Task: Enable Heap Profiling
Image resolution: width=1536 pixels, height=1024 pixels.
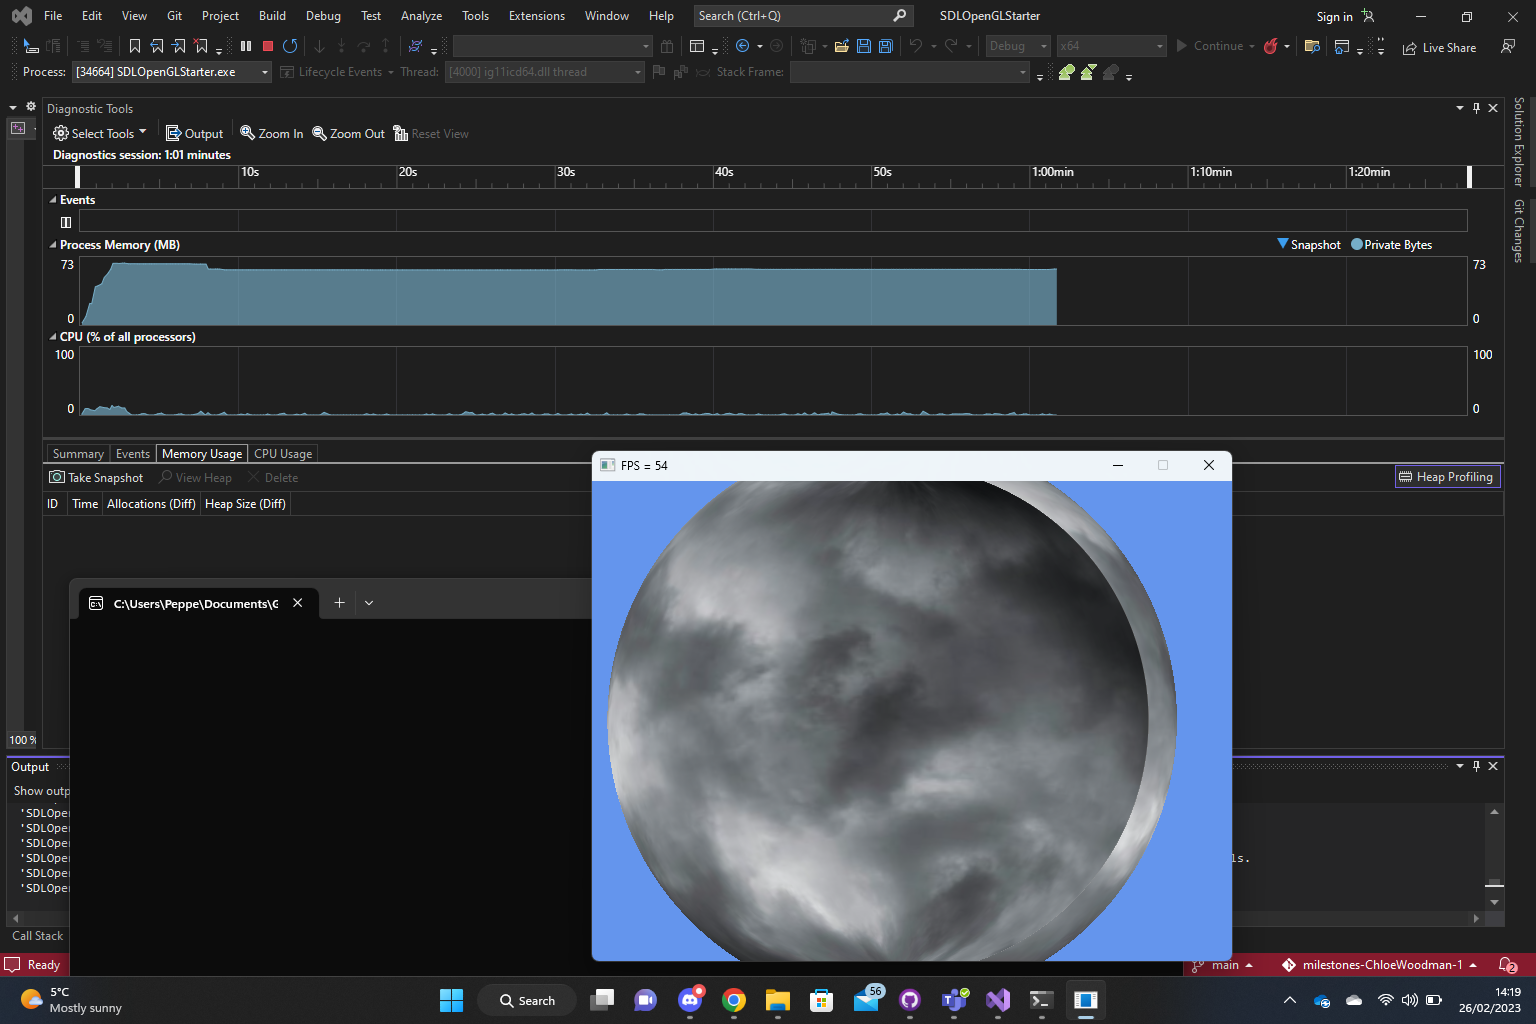Action: pyautogui.click(x=1447, y=476)
